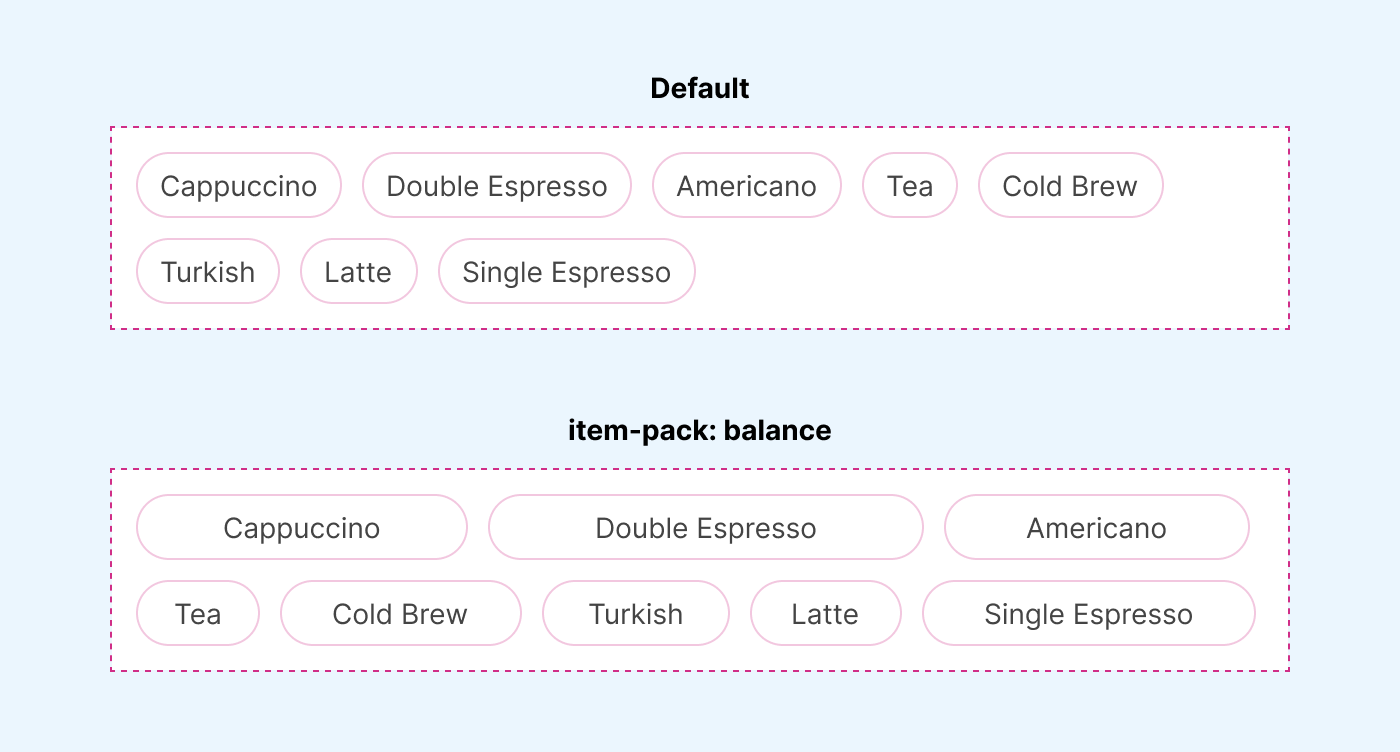Image resolution: width=1400 pixels, height=752 pixels.
Task: Click the Cappuccino pill in Default section
Action: point(239,186)
